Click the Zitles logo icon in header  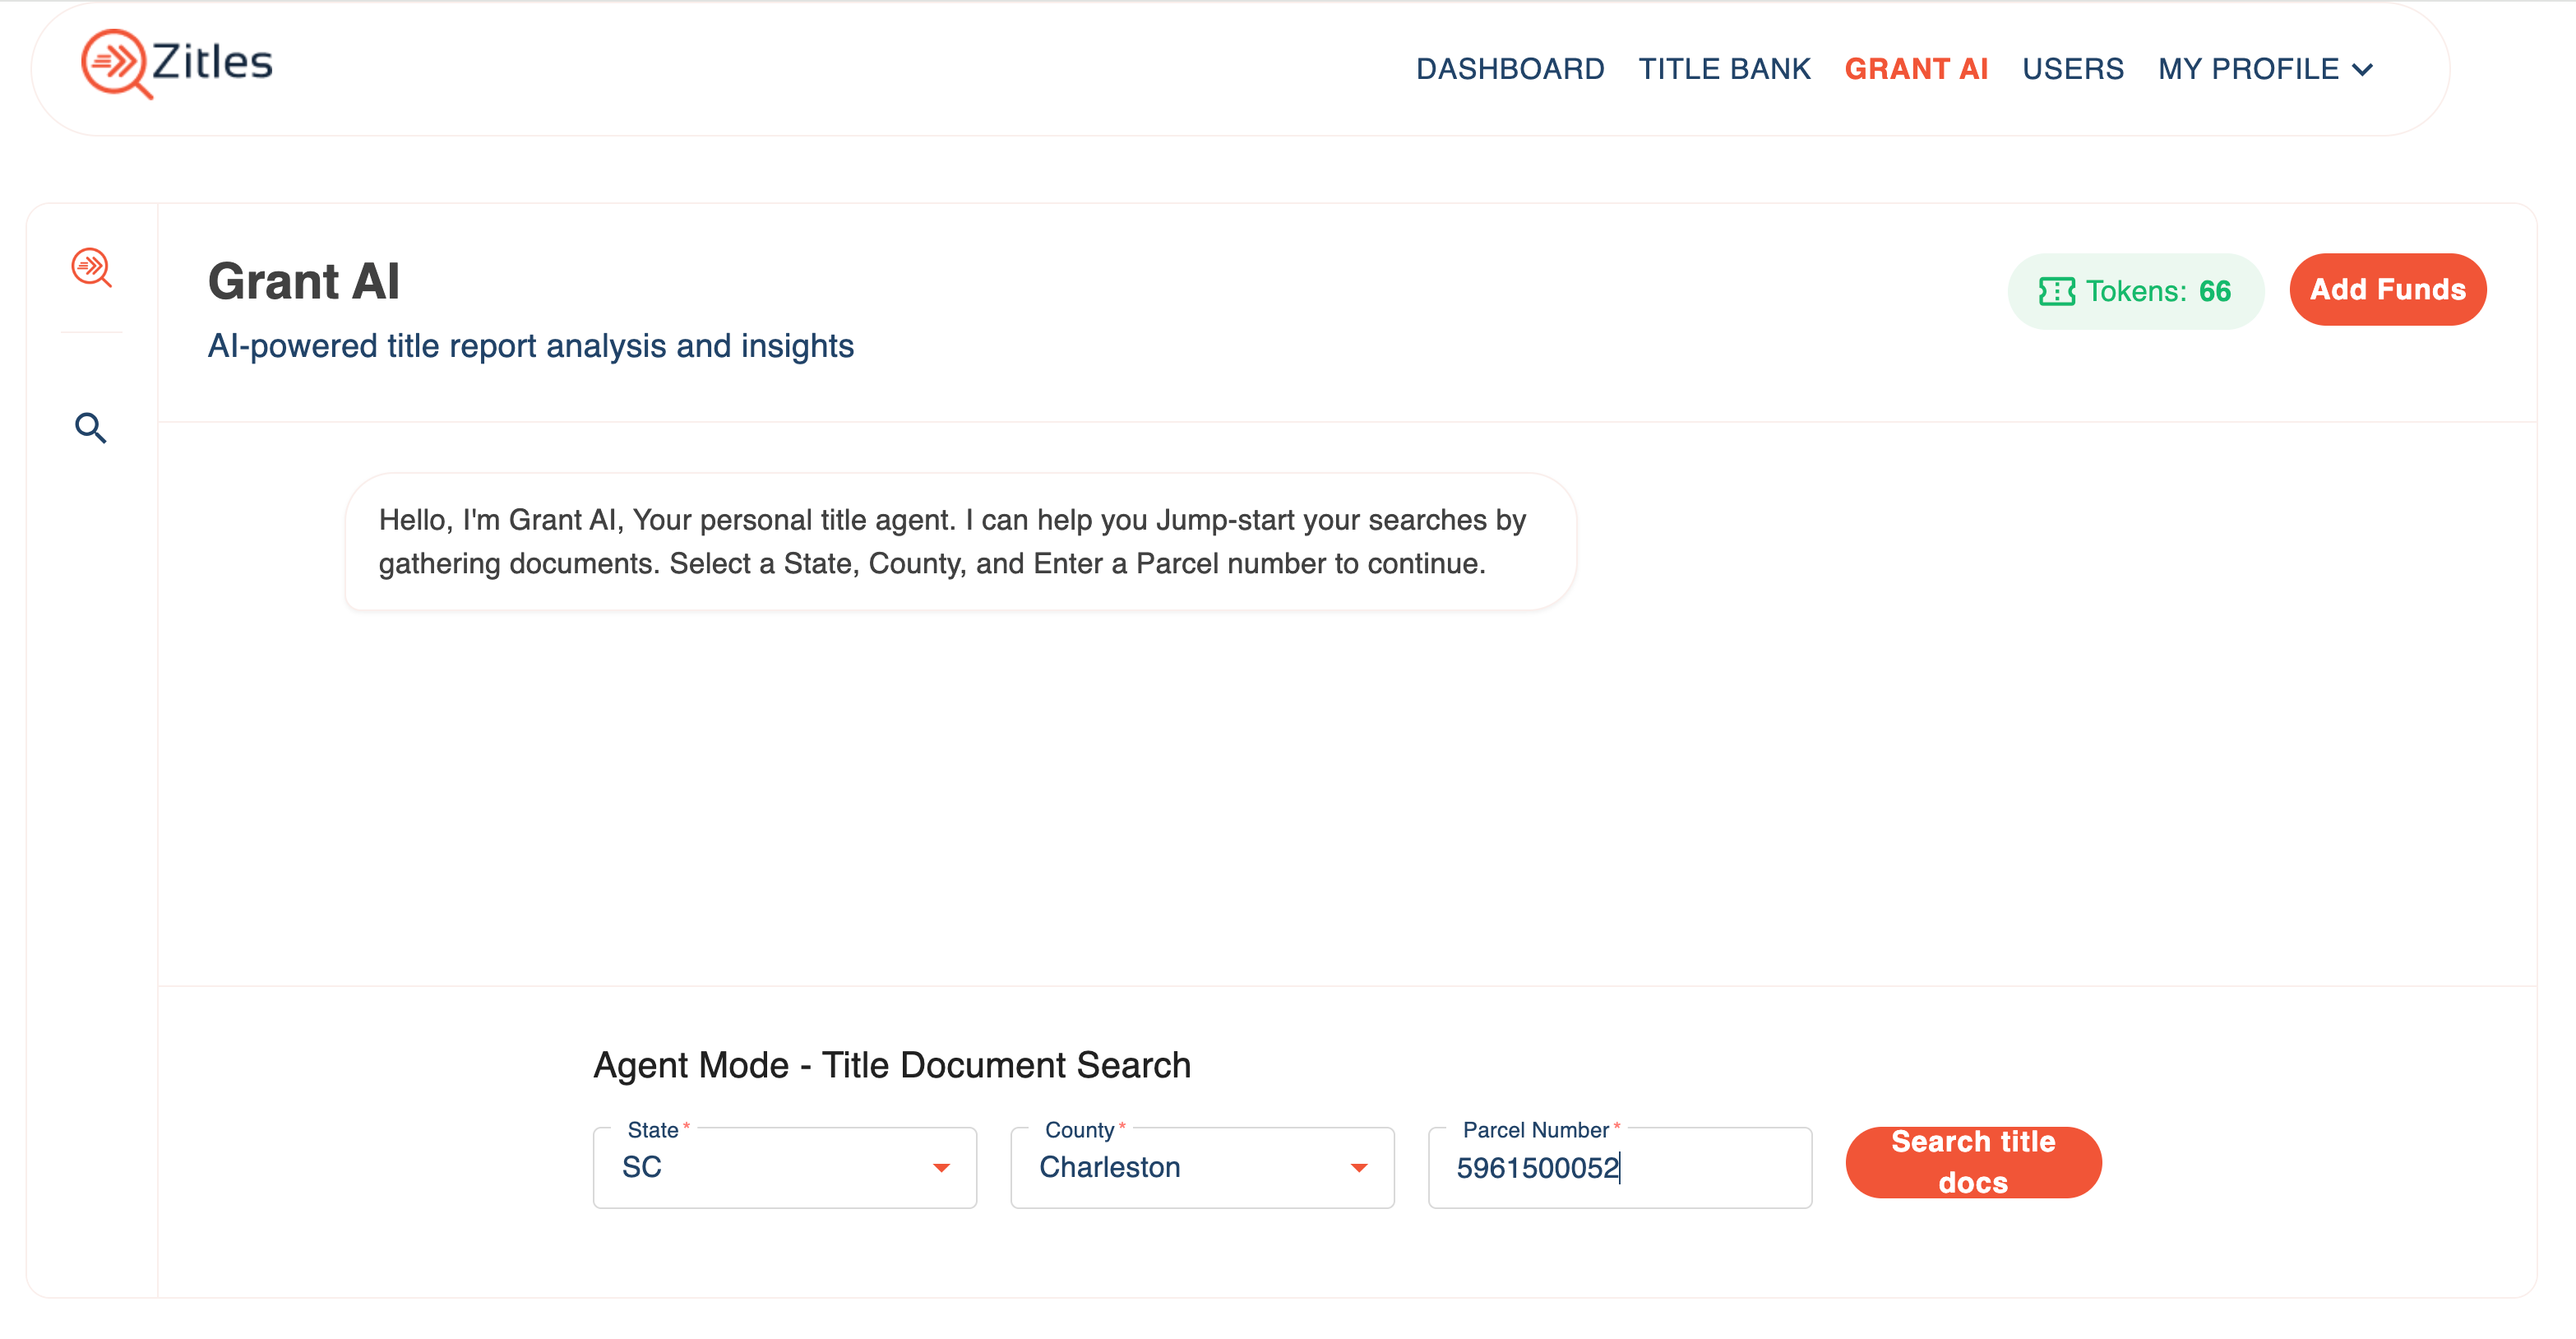tap(115, 63)
